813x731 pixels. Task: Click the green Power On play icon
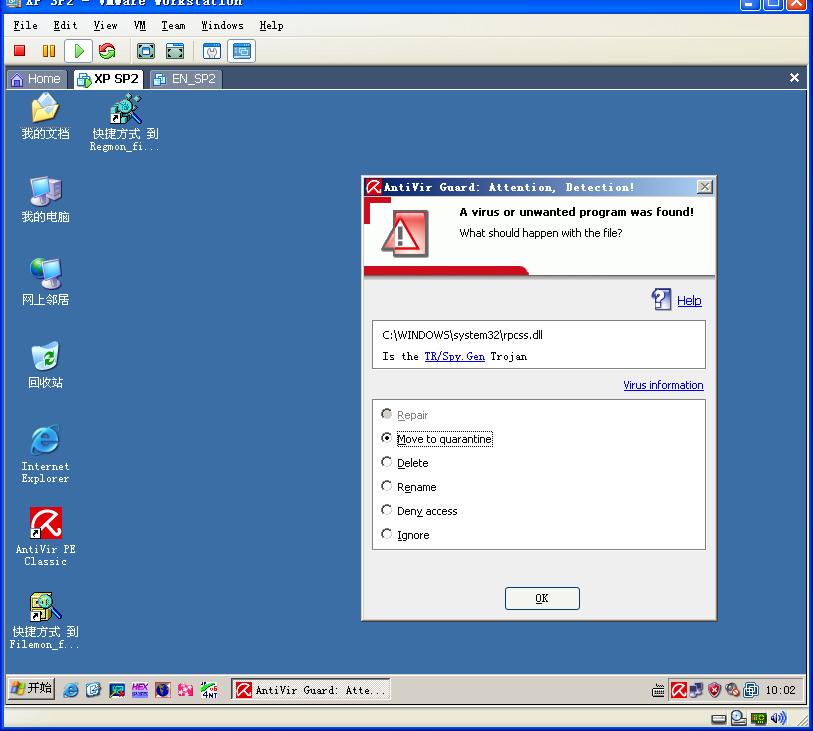(x=79, y=51)
